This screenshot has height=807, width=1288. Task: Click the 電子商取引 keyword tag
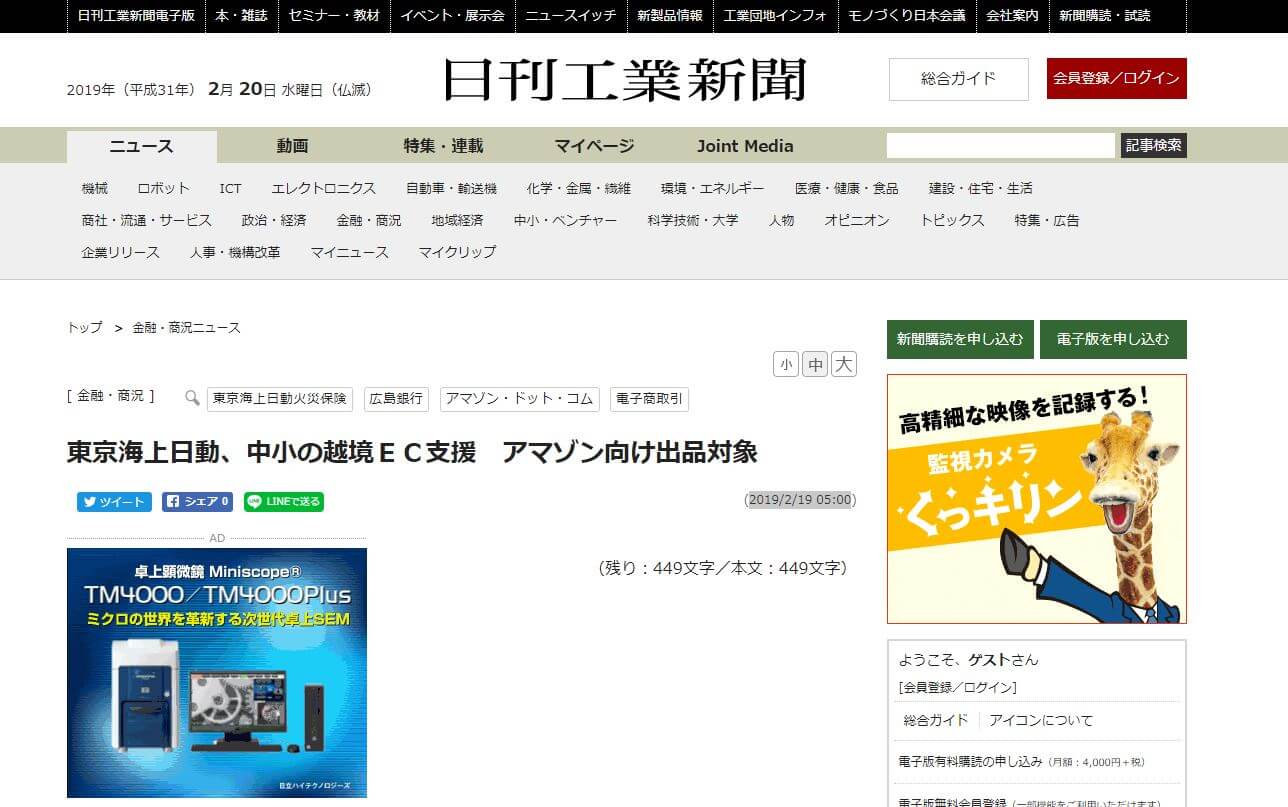pyautogui.click(x=649, y=398)
